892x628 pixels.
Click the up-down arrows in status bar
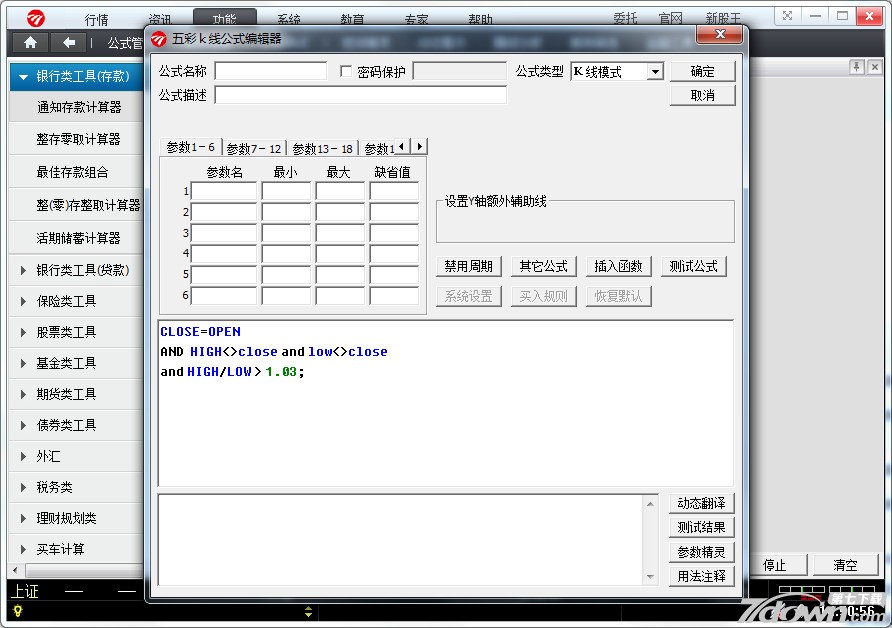308,612
